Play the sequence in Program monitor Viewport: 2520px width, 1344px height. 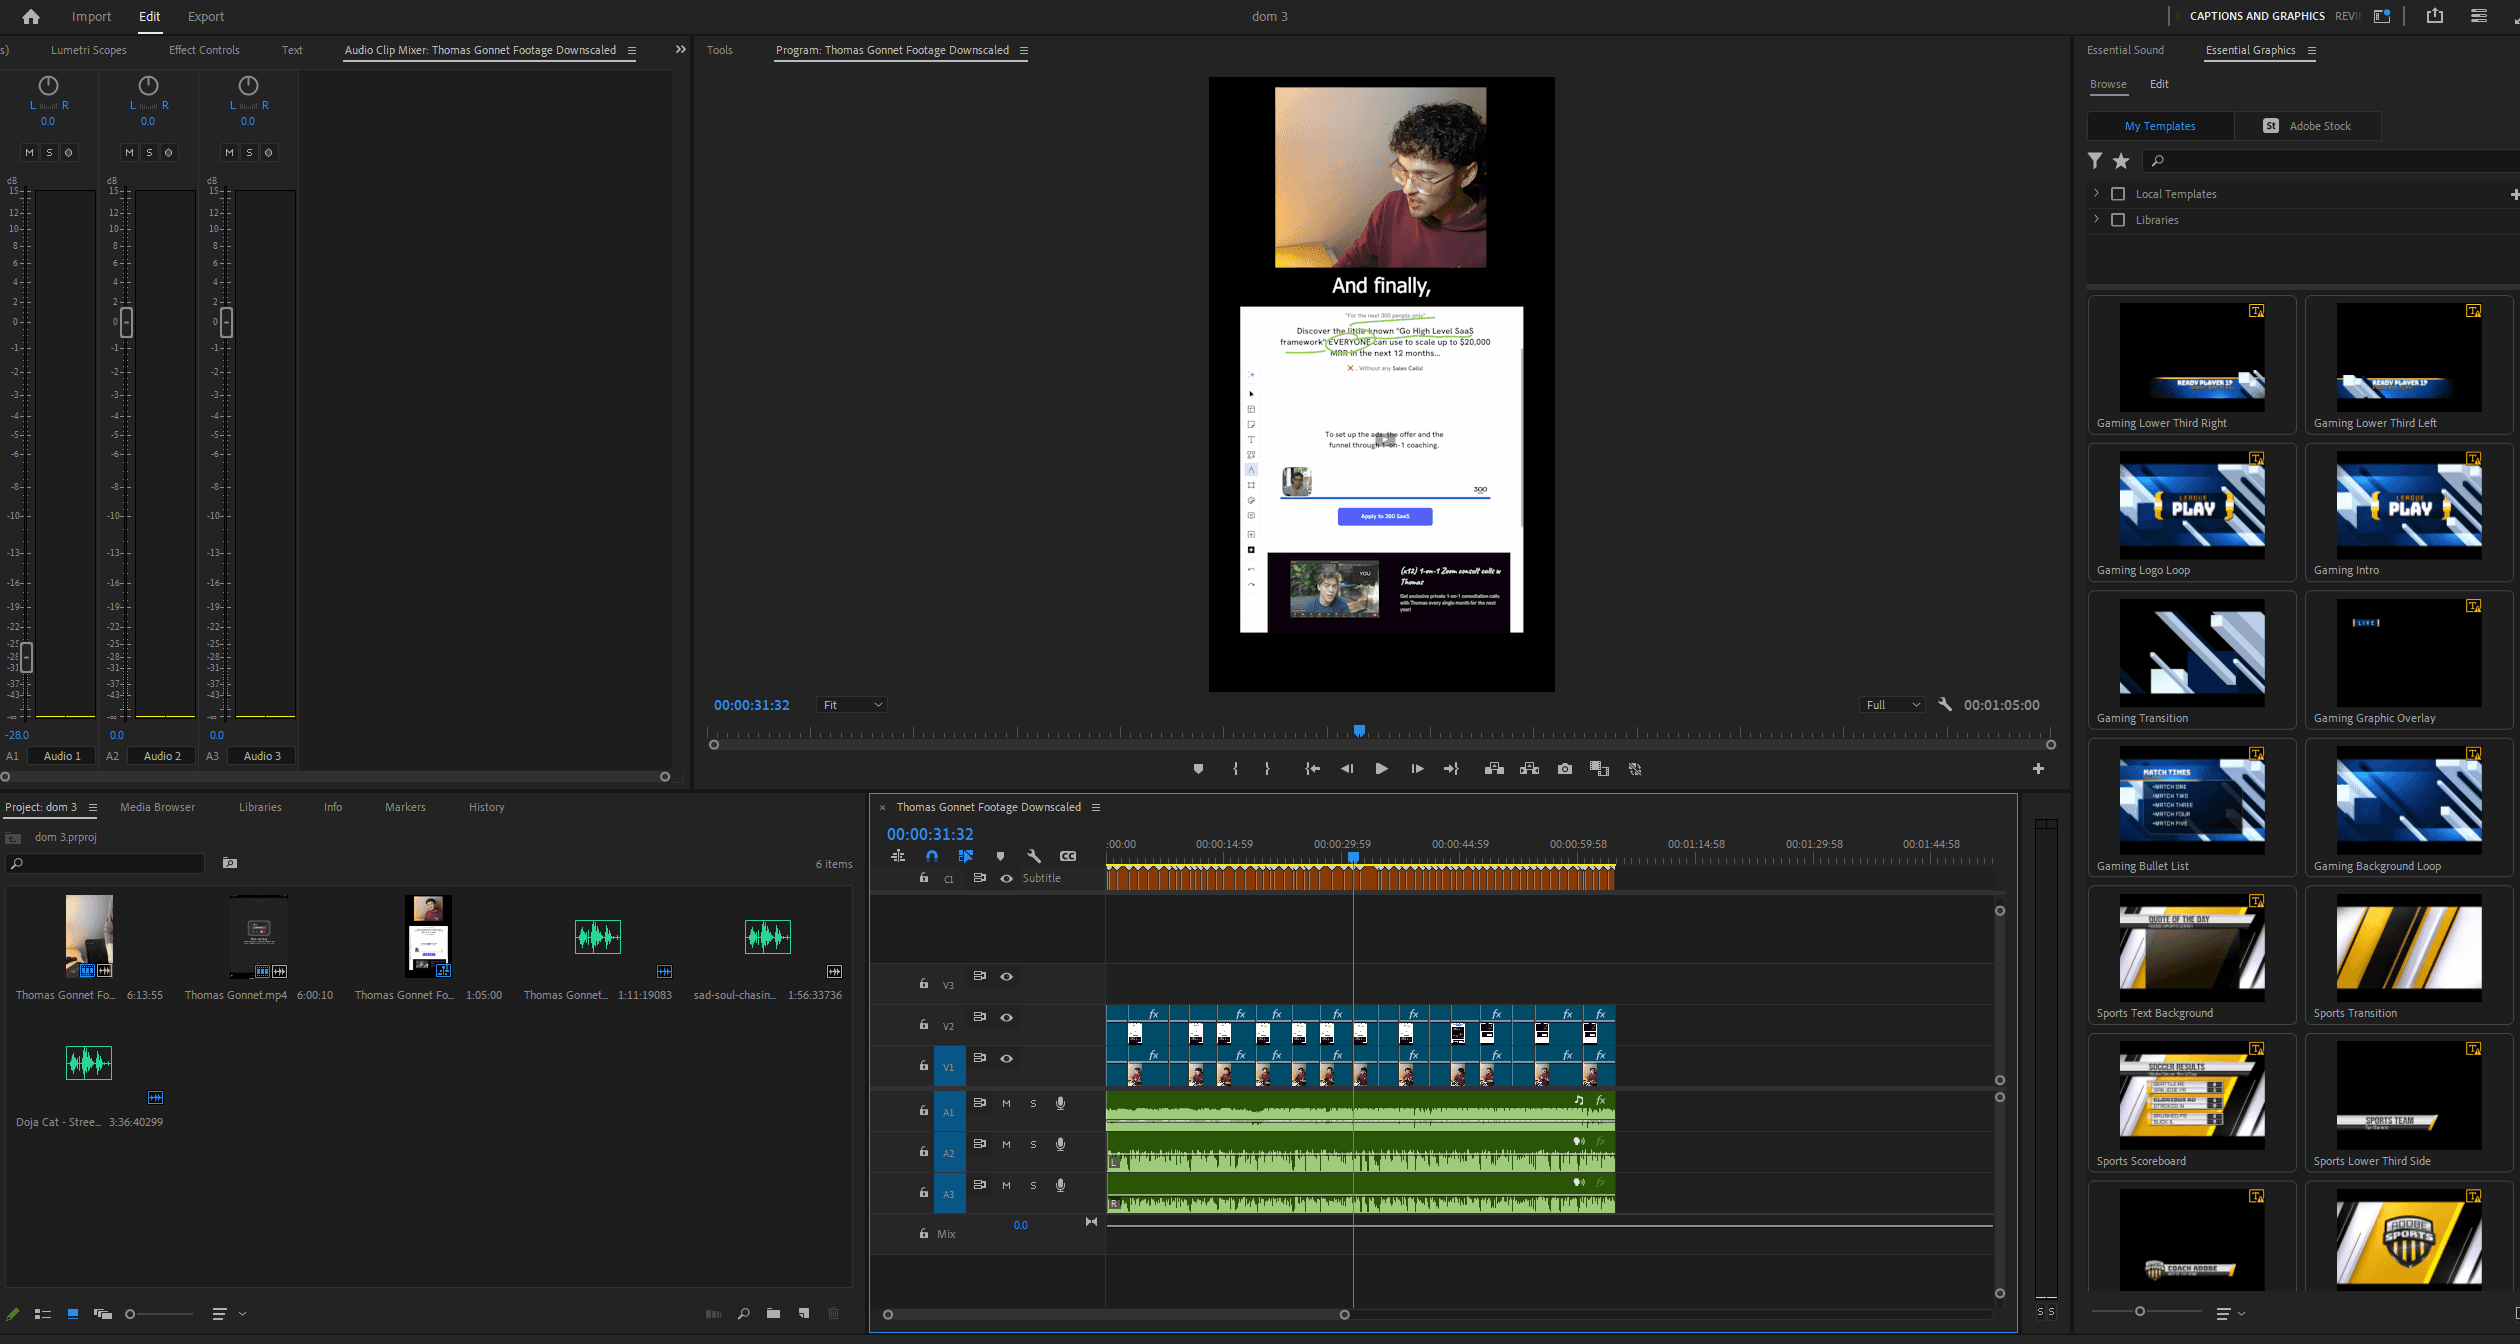click(x=1381, y=769)
